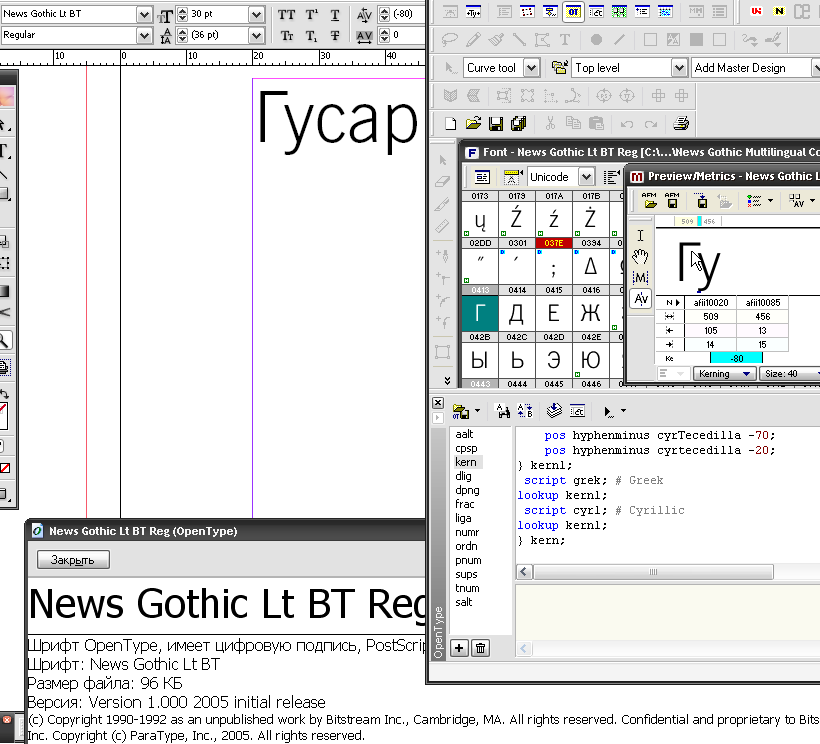Select the frac feature in OpenType list
The image size is (820, 744).
[x=465, y=504]
